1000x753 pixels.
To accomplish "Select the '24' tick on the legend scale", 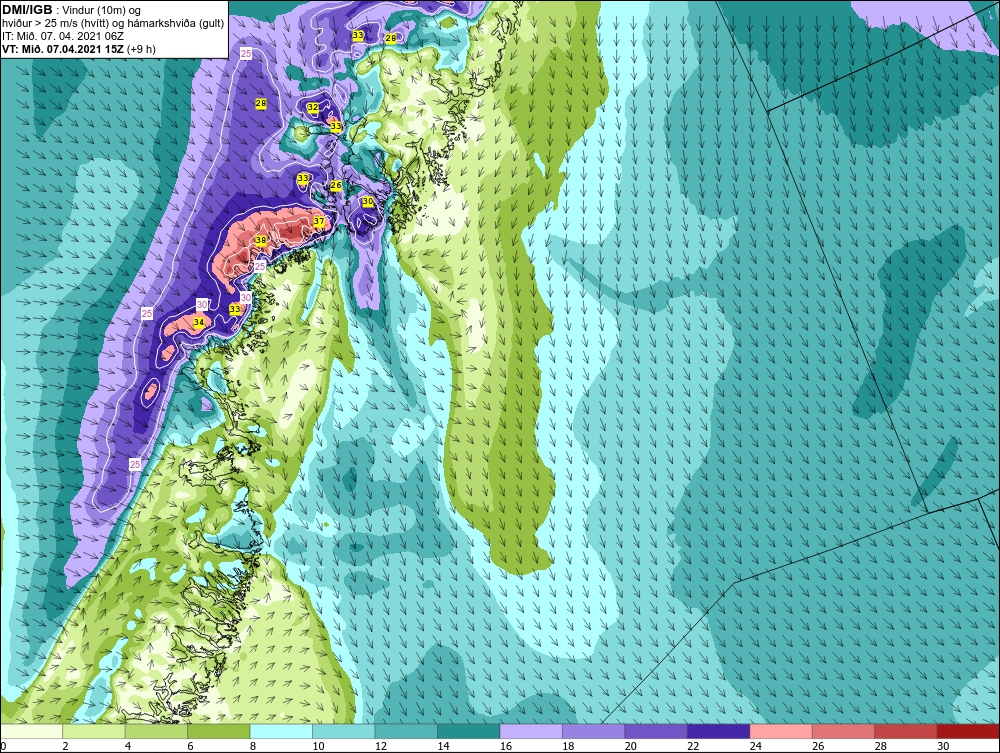I will point(756,746).
